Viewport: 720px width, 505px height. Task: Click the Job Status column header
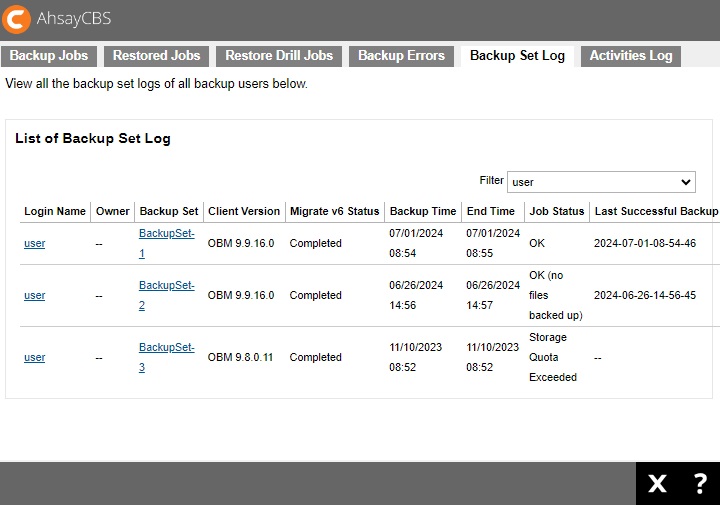[x=557, y=211]
